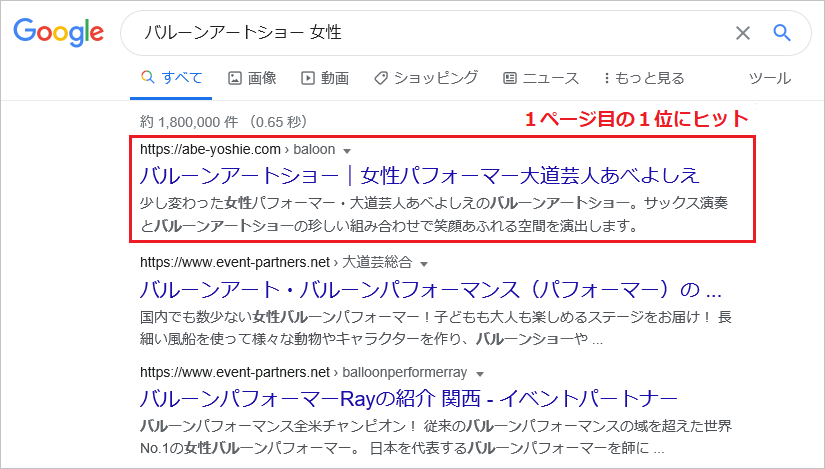This screenshot has width=825, height=469.
Task: Click the 画像 tab picture icon
Action: 235,78
